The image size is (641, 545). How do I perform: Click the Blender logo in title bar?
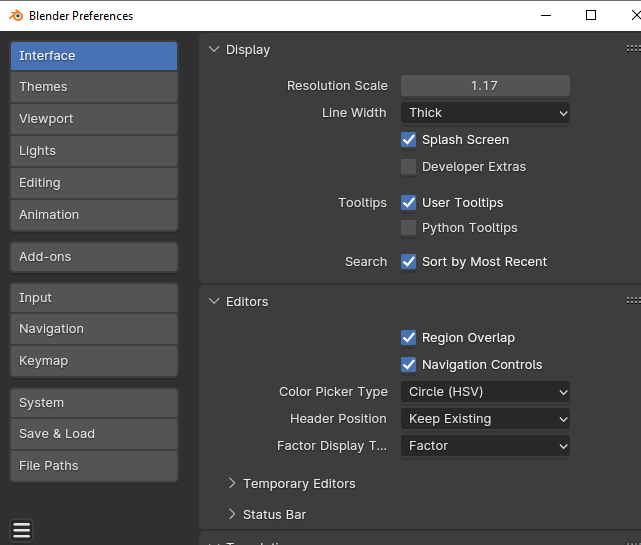coord(16,15)
